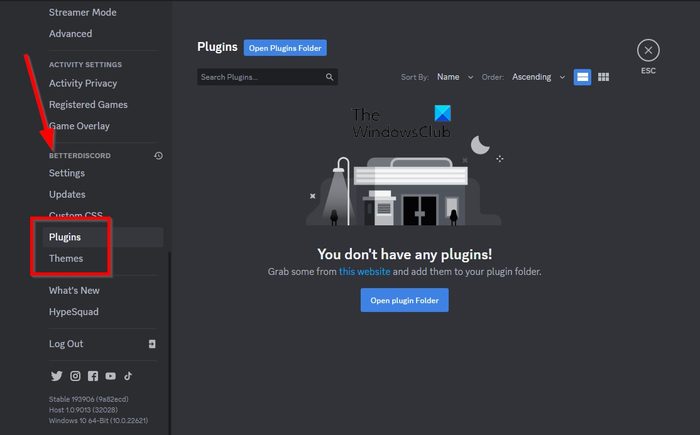Go to Game Overlay settings

(79, 126)
